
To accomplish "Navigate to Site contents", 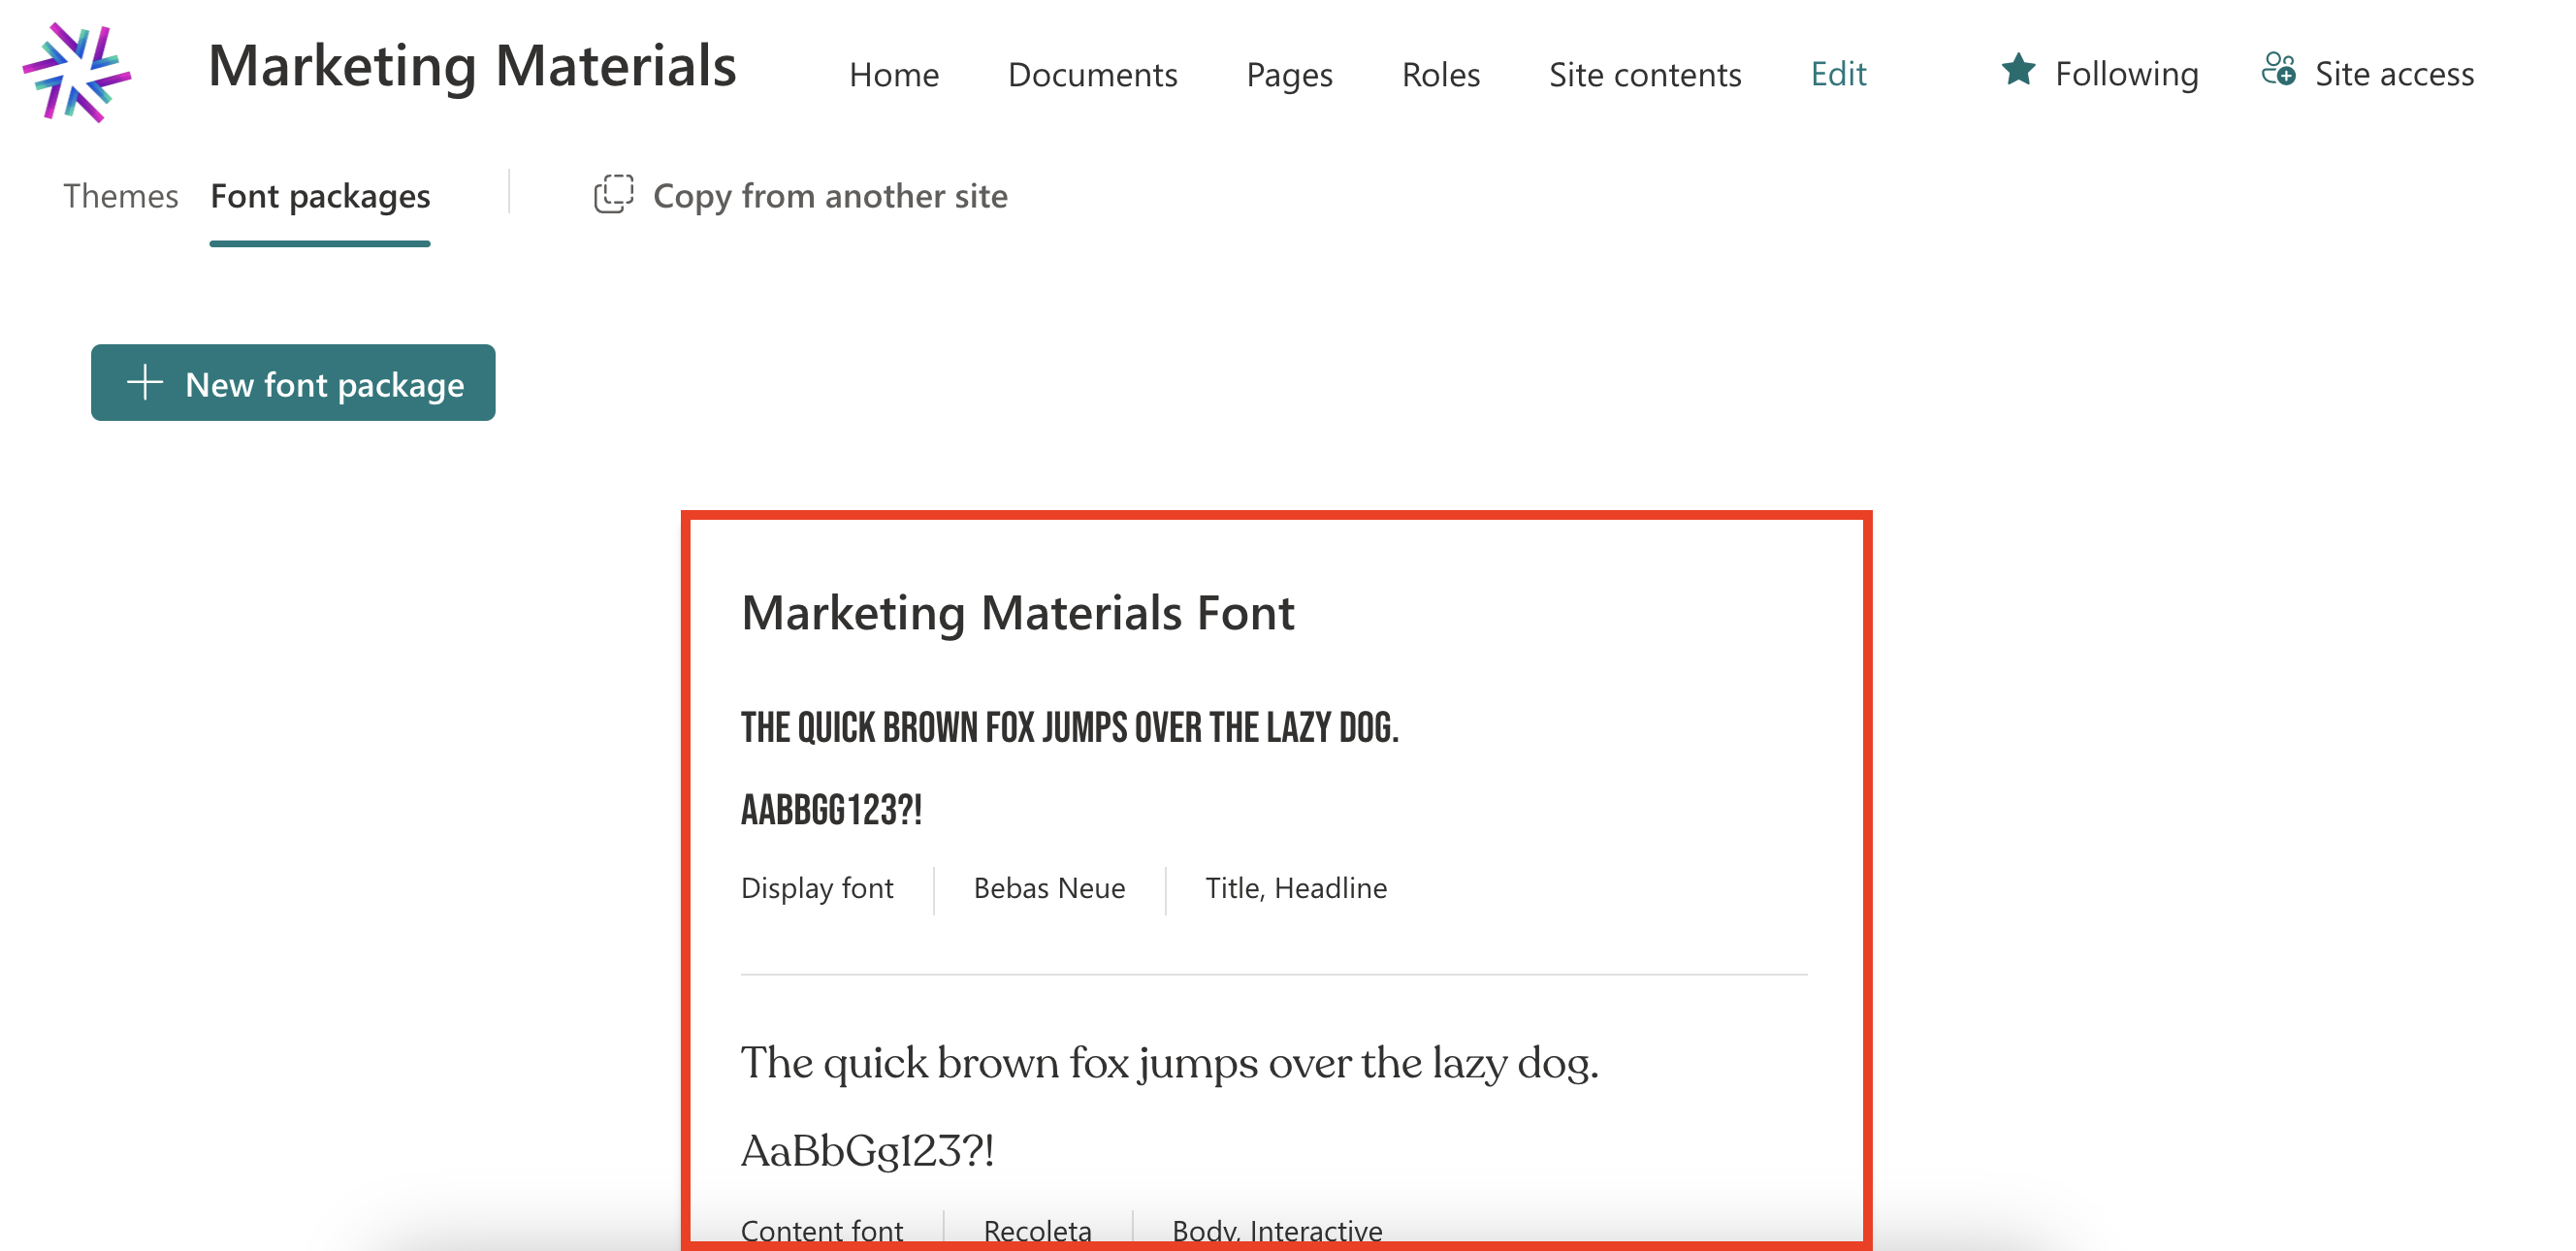I will coord(1644,74).
